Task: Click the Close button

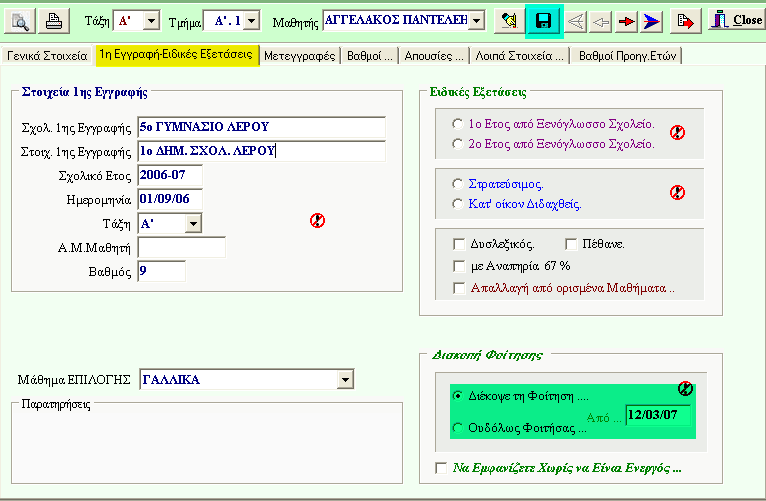Action: pyautogui.click(x=735, y=20)
